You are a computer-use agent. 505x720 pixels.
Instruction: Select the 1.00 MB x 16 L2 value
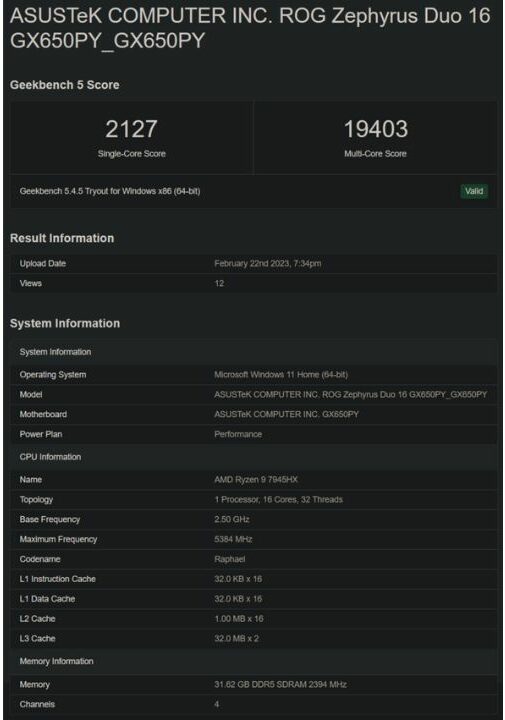tap(239, 619)
